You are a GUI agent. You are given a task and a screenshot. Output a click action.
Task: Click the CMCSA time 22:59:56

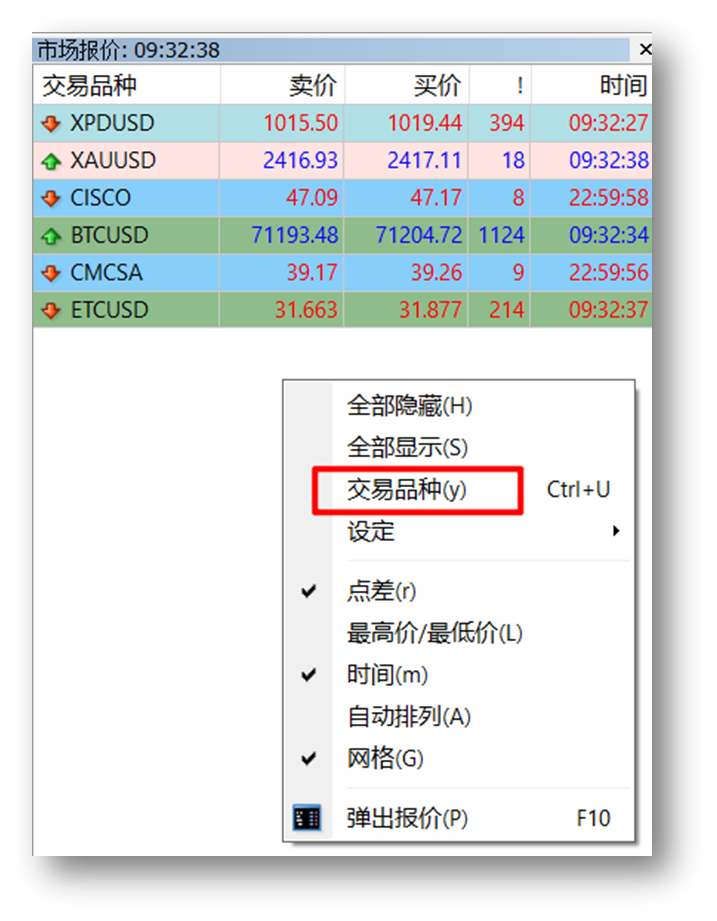[x=609, y=273]
